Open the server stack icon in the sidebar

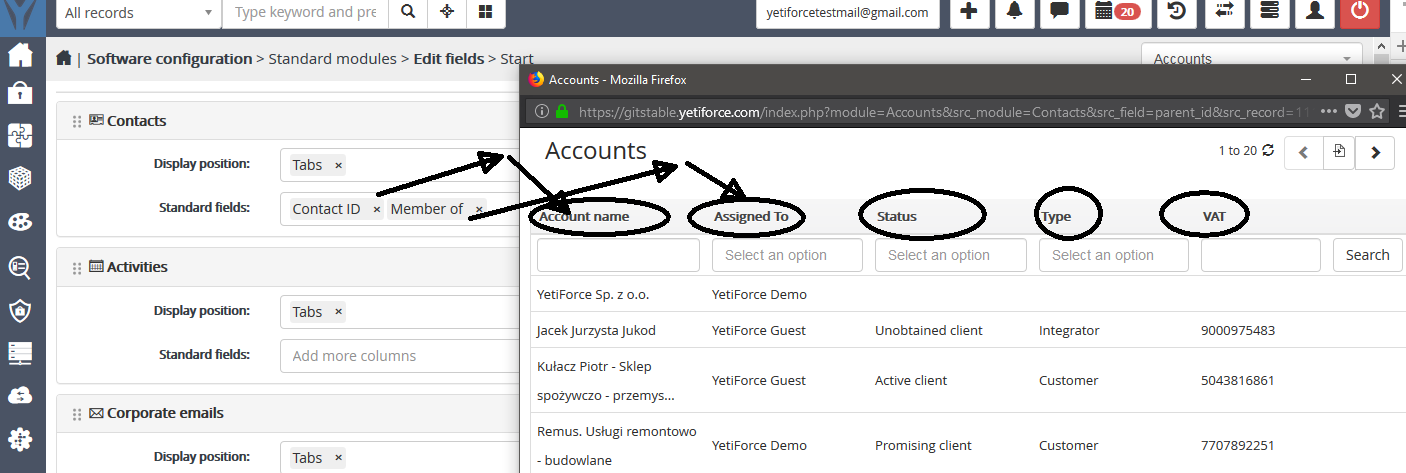pyautogui.click(x=20, y=353)
